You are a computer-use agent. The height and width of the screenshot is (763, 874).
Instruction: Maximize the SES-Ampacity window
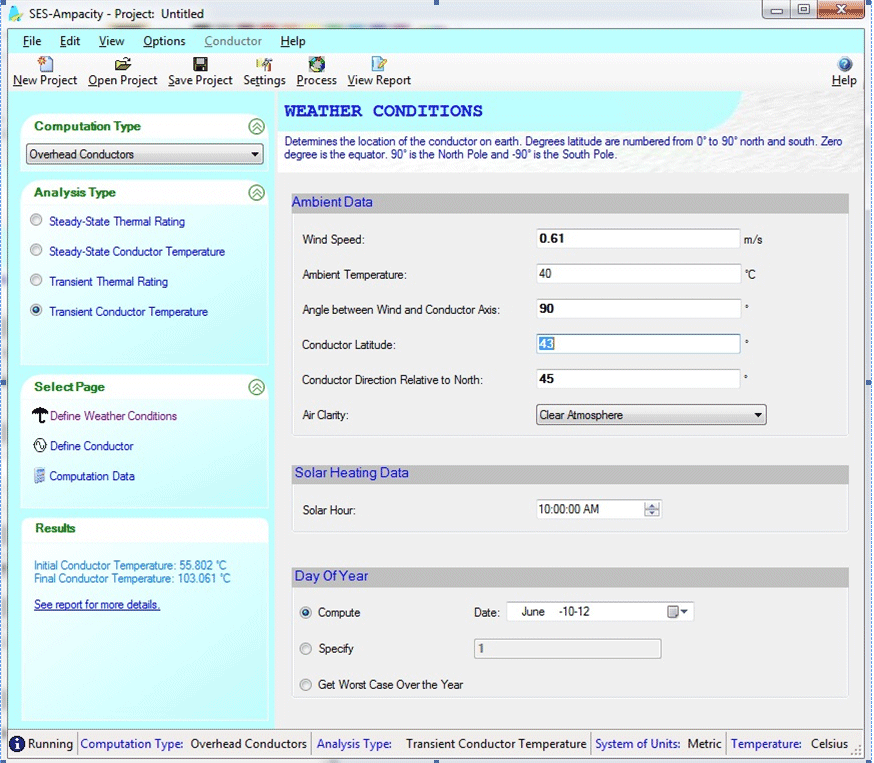click(804, 10)
